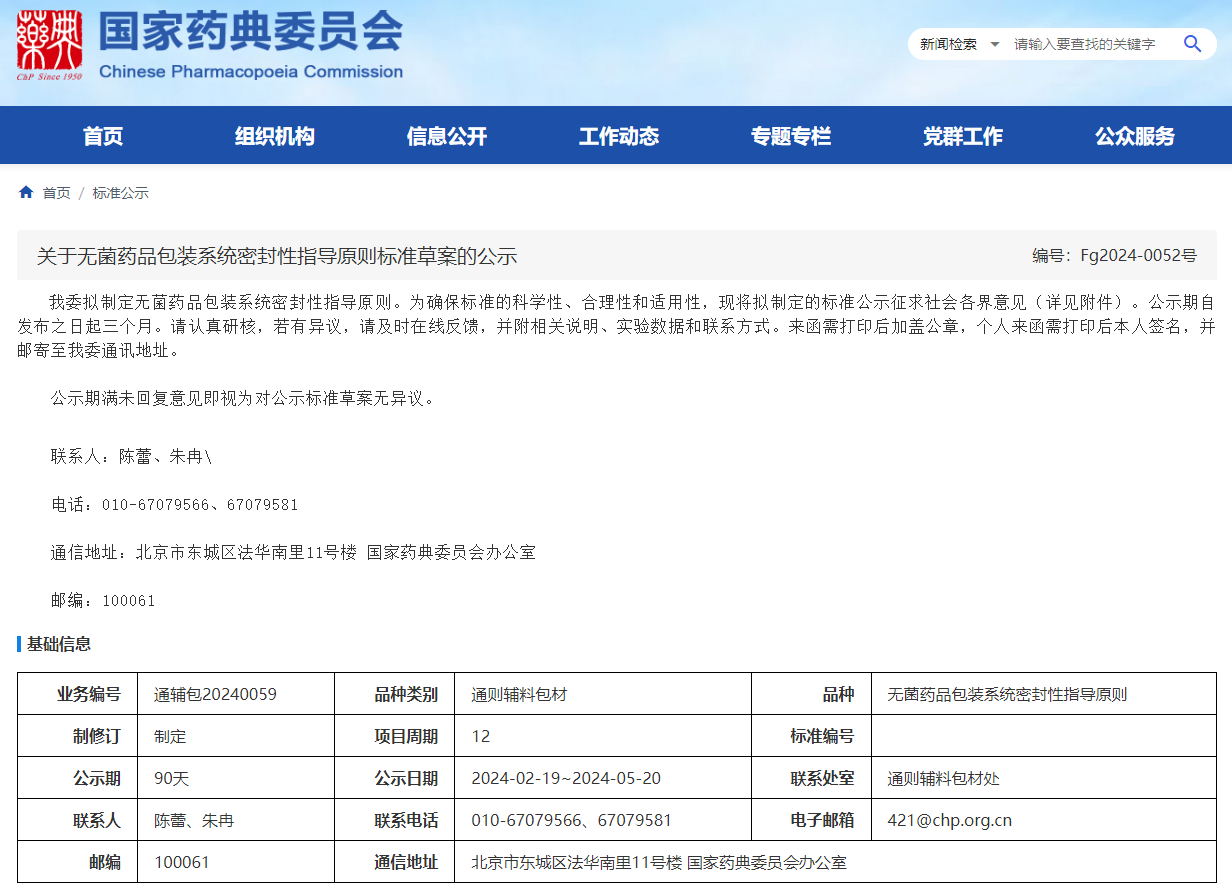Click the 通辅包20240059 business number cell

pyautogui.click(x=215, y=694)
